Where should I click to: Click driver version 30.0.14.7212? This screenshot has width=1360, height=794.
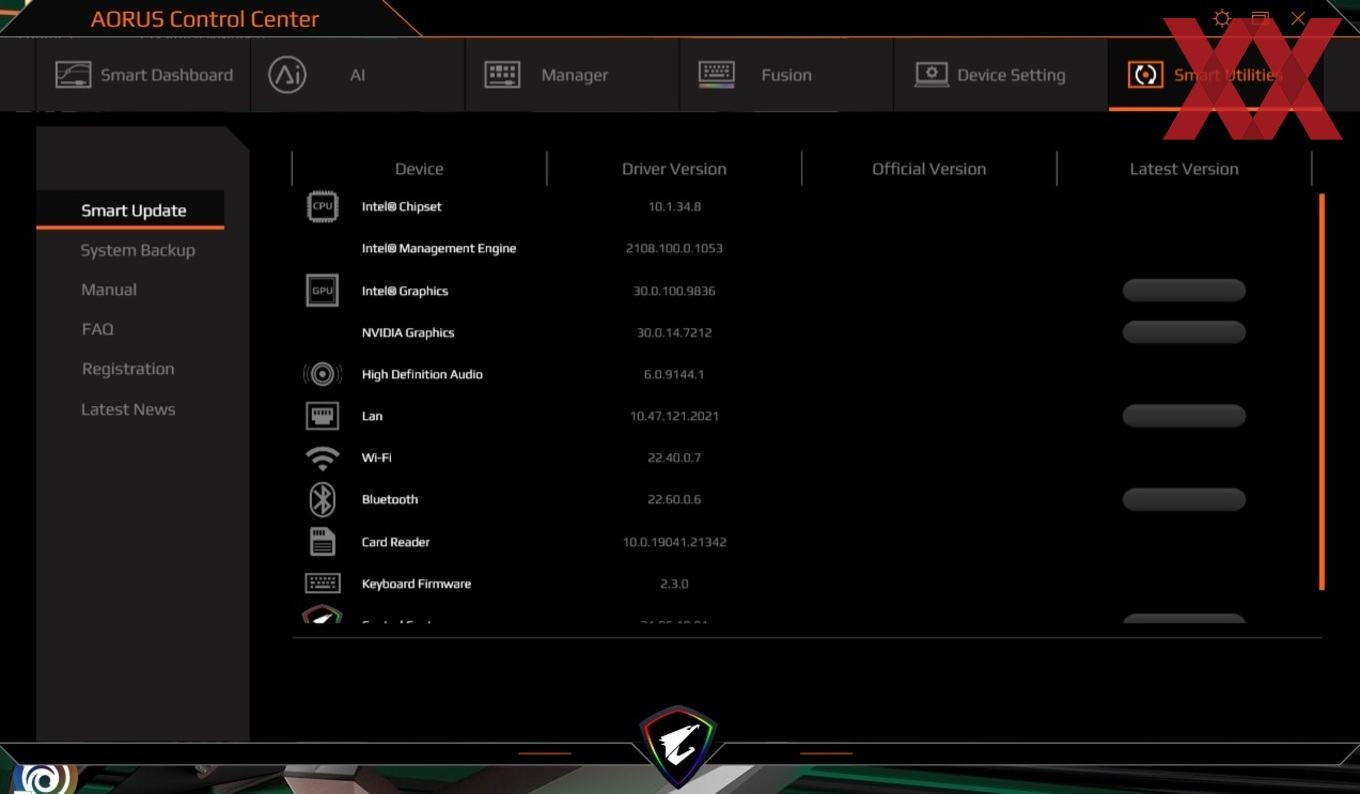pos(674,332)
